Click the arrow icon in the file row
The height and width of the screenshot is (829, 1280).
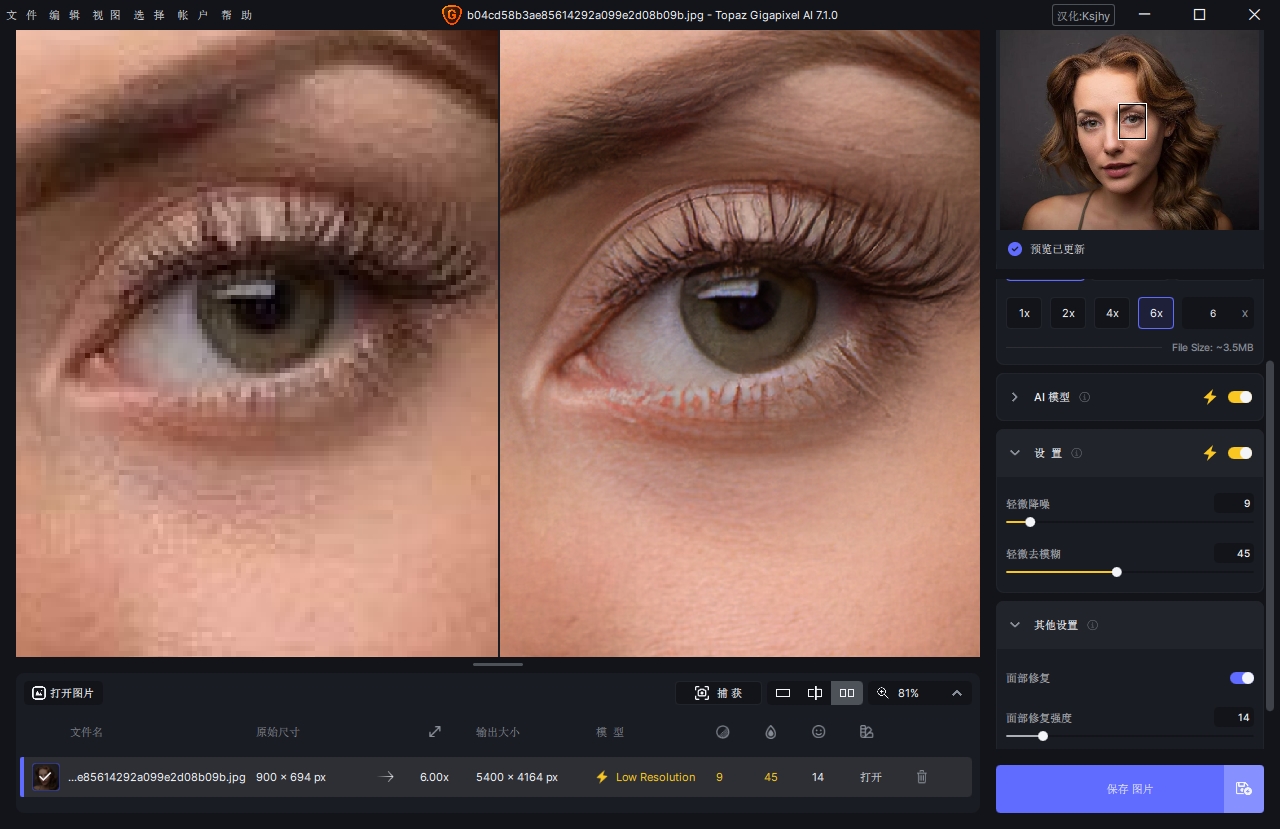(x=387, y=777)
